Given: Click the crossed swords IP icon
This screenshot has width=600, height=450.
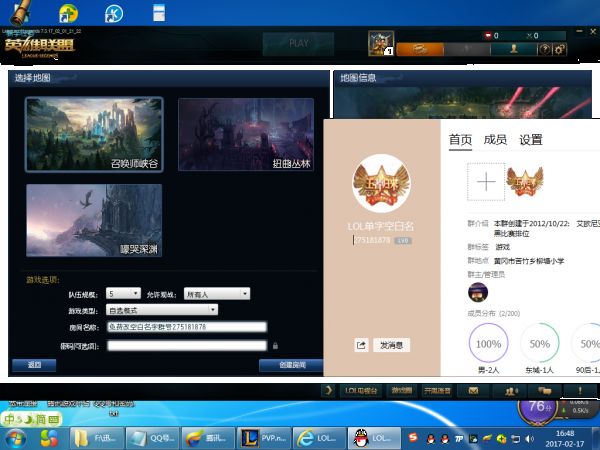Looking at the screenshot, I should [x=529, y=36].
